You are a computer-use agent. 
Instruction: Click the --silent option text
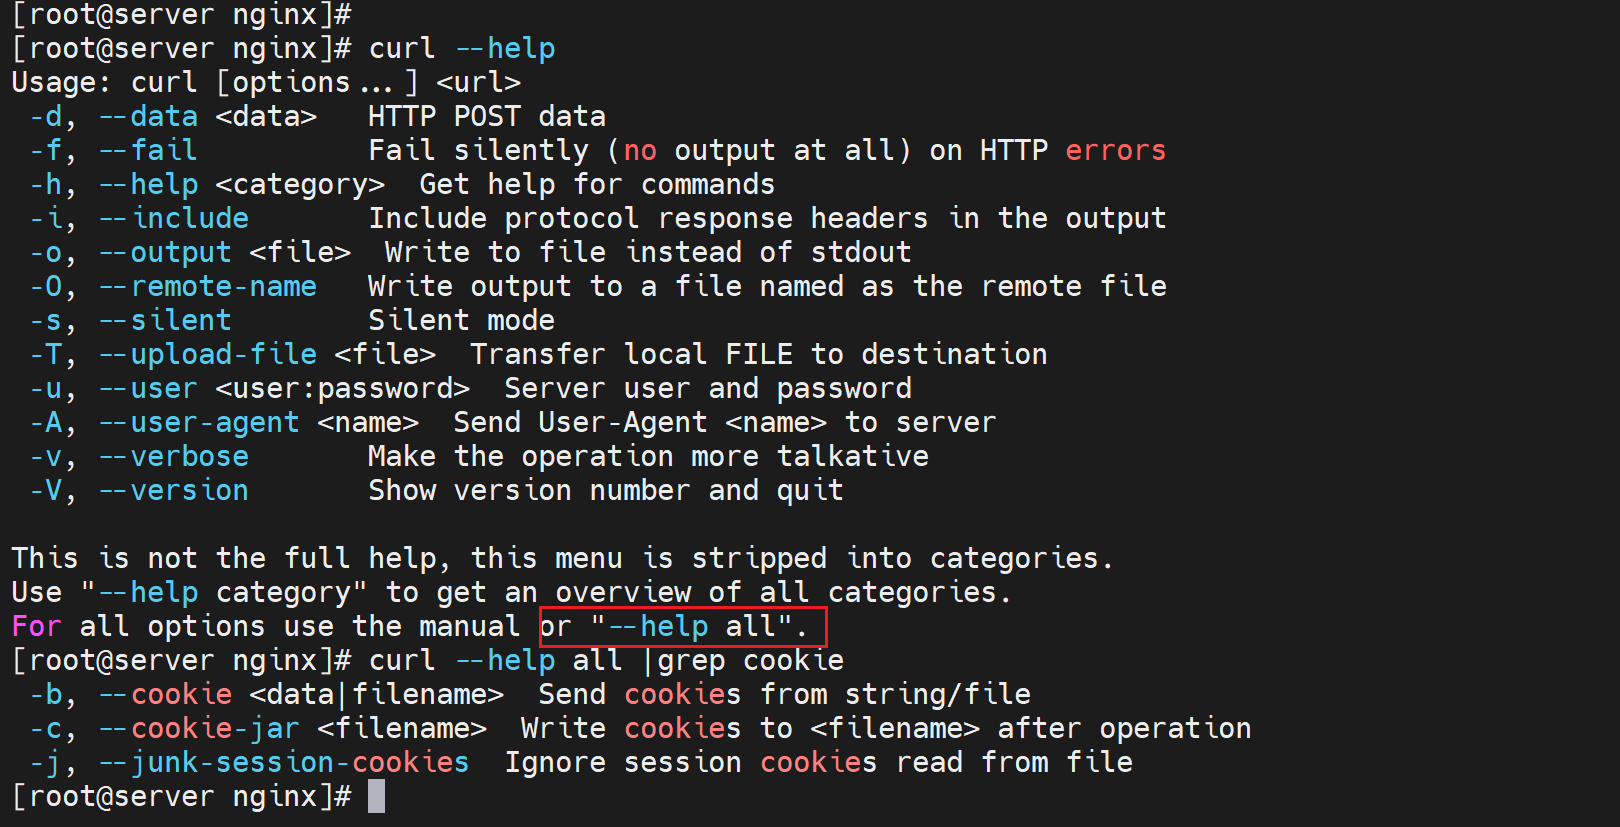(165, 321)
